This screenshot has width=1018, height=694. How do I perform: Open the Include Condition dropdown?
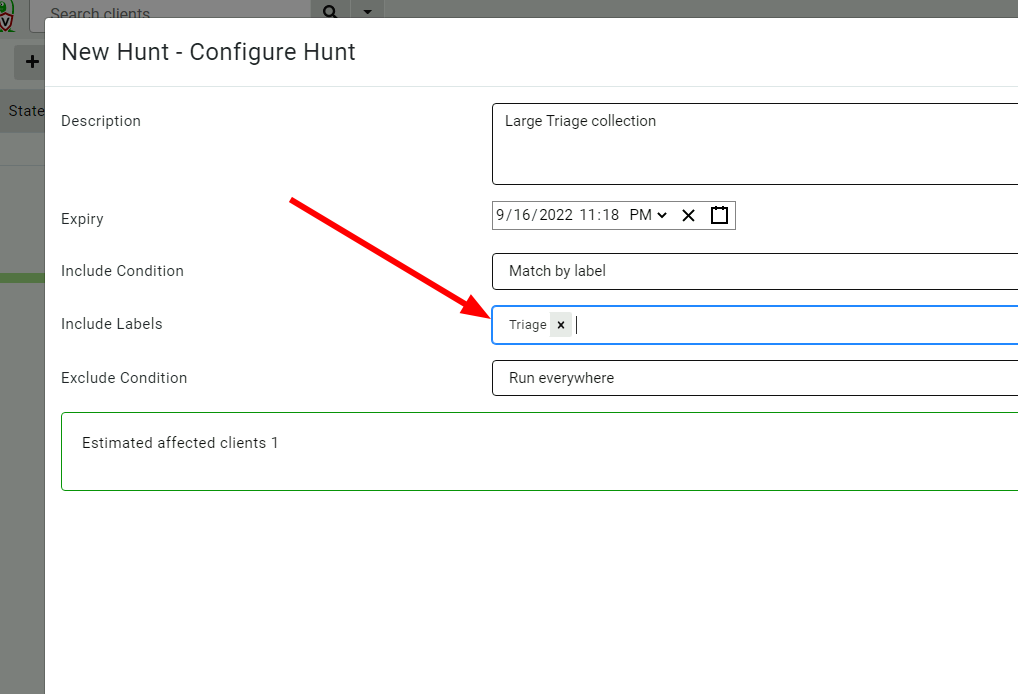pos(750,271)
